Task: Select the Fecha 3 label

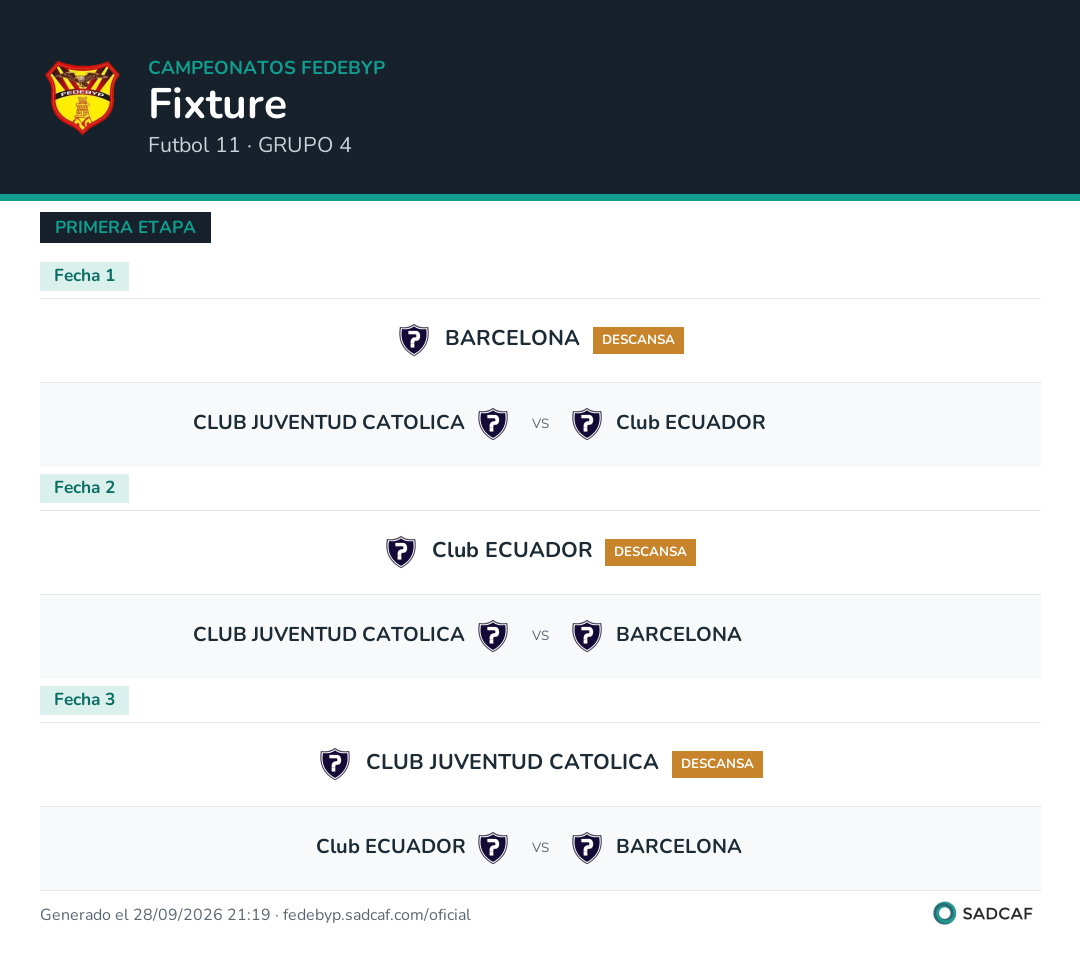Action: [x=84, y=701]
